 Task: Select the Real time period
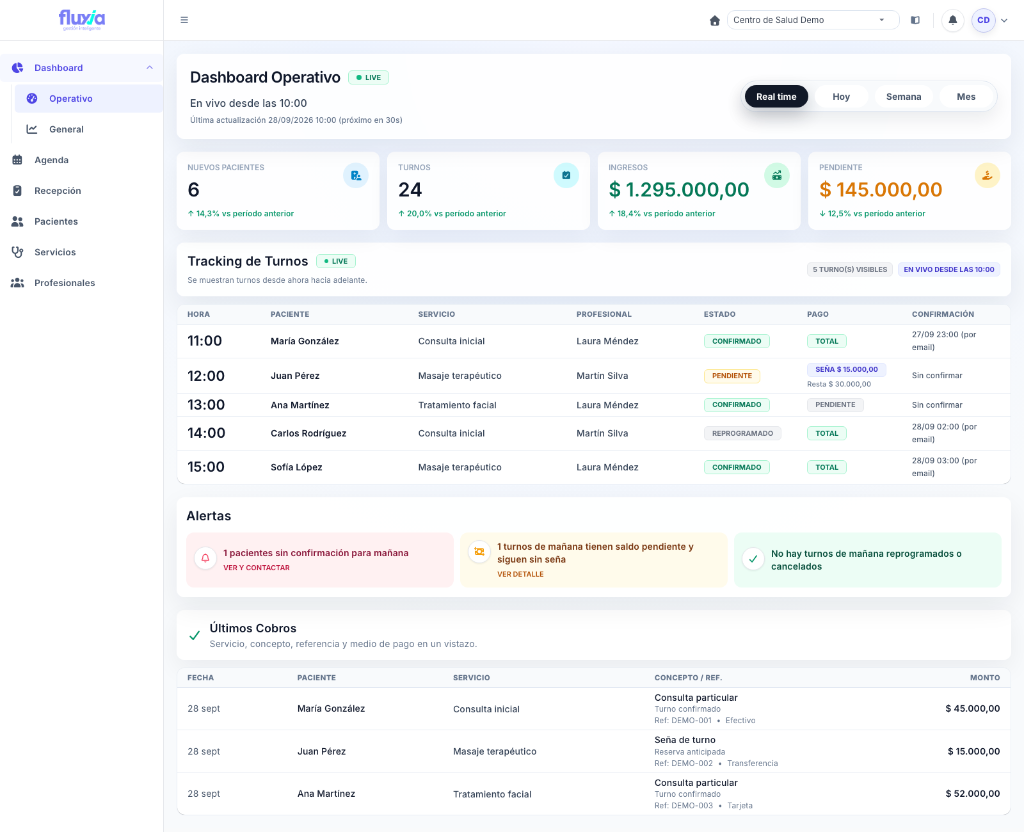(x=776, y=97)
